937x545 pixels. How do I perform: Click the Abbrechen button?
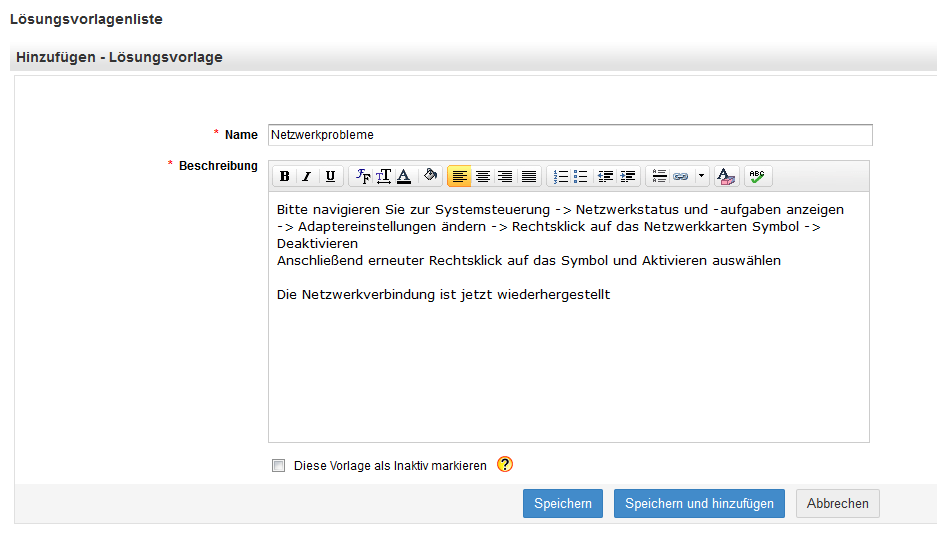837,503
